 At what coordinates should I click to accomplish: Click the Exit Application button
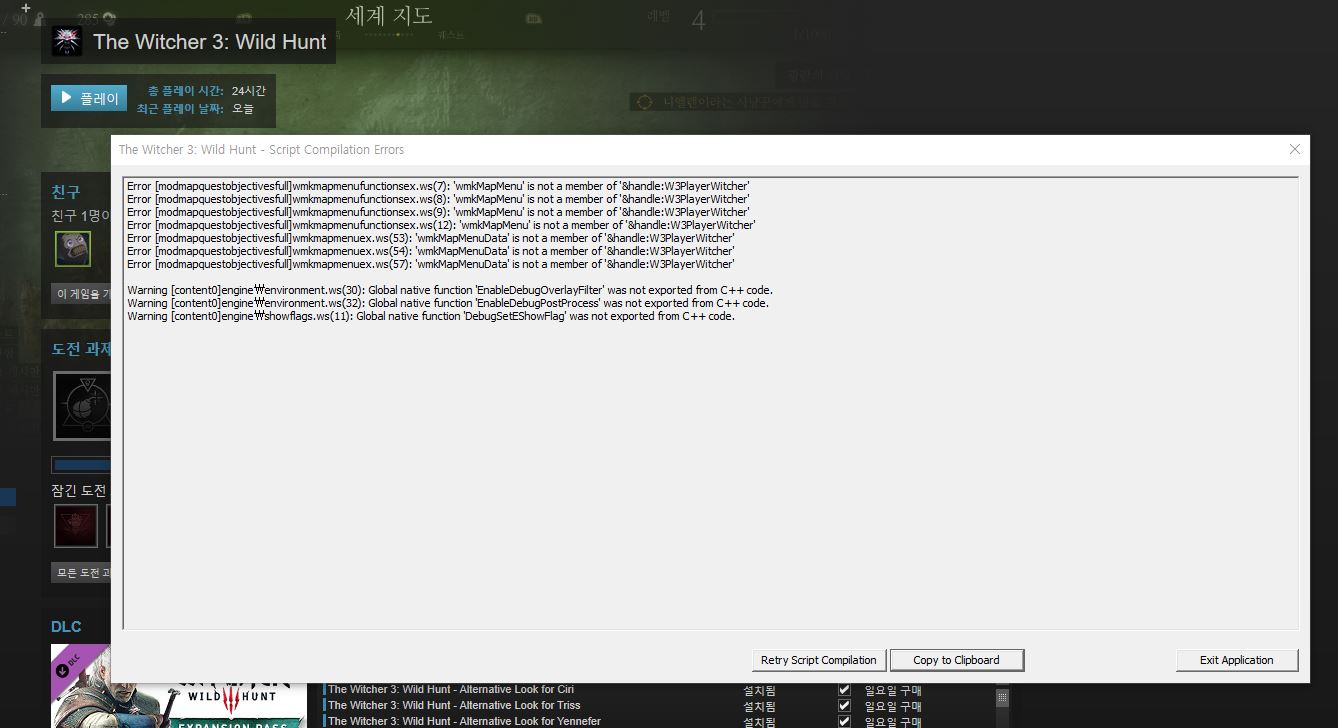pyautogui.click(x=1237, y=660)
